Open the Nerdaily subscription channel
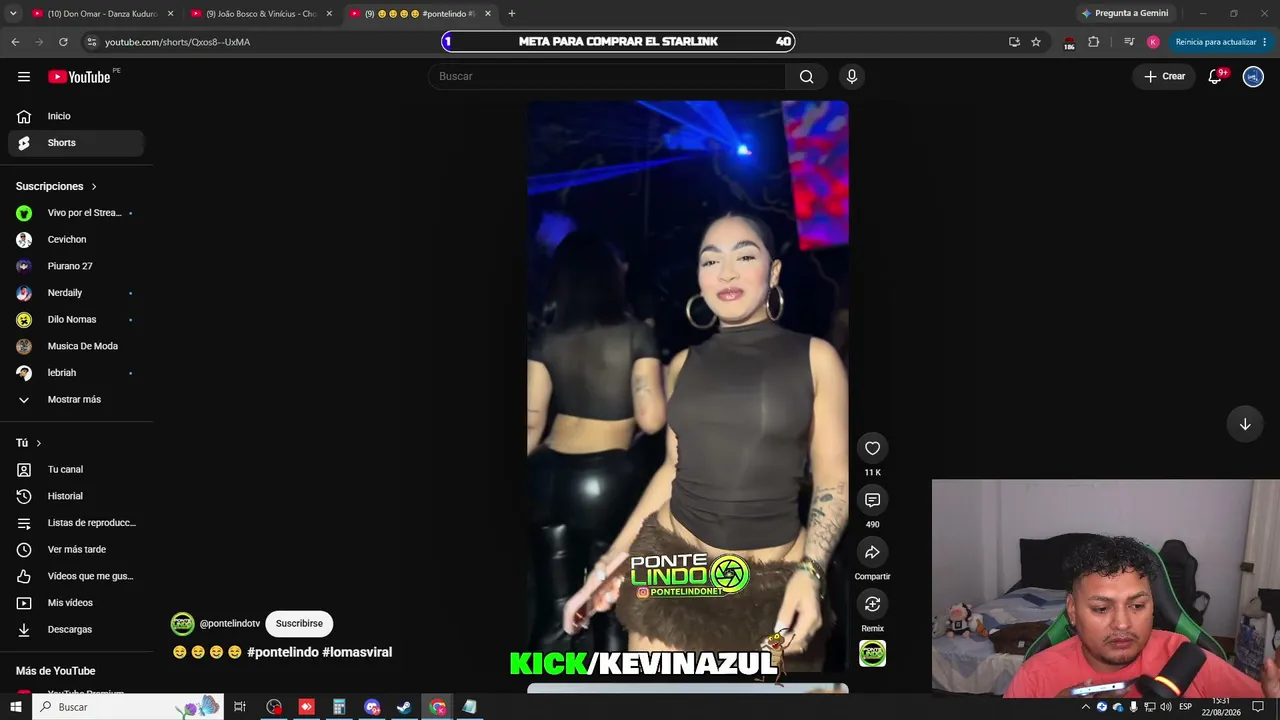 click(76, 293)
